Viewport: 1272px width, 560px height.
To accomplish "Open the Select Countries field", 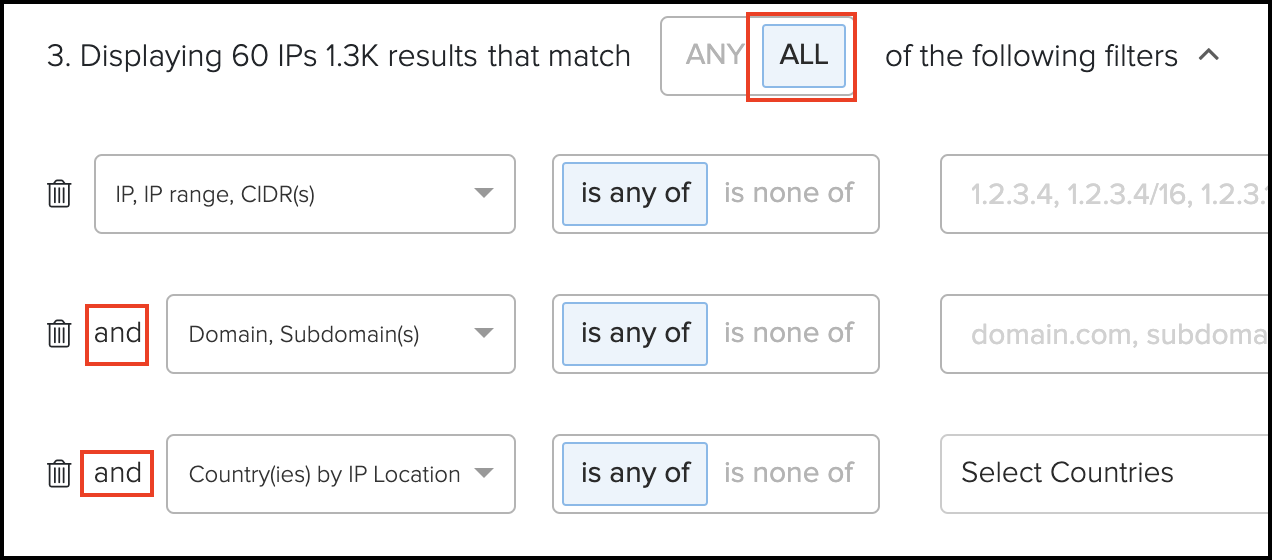I will coord(1106,474).
